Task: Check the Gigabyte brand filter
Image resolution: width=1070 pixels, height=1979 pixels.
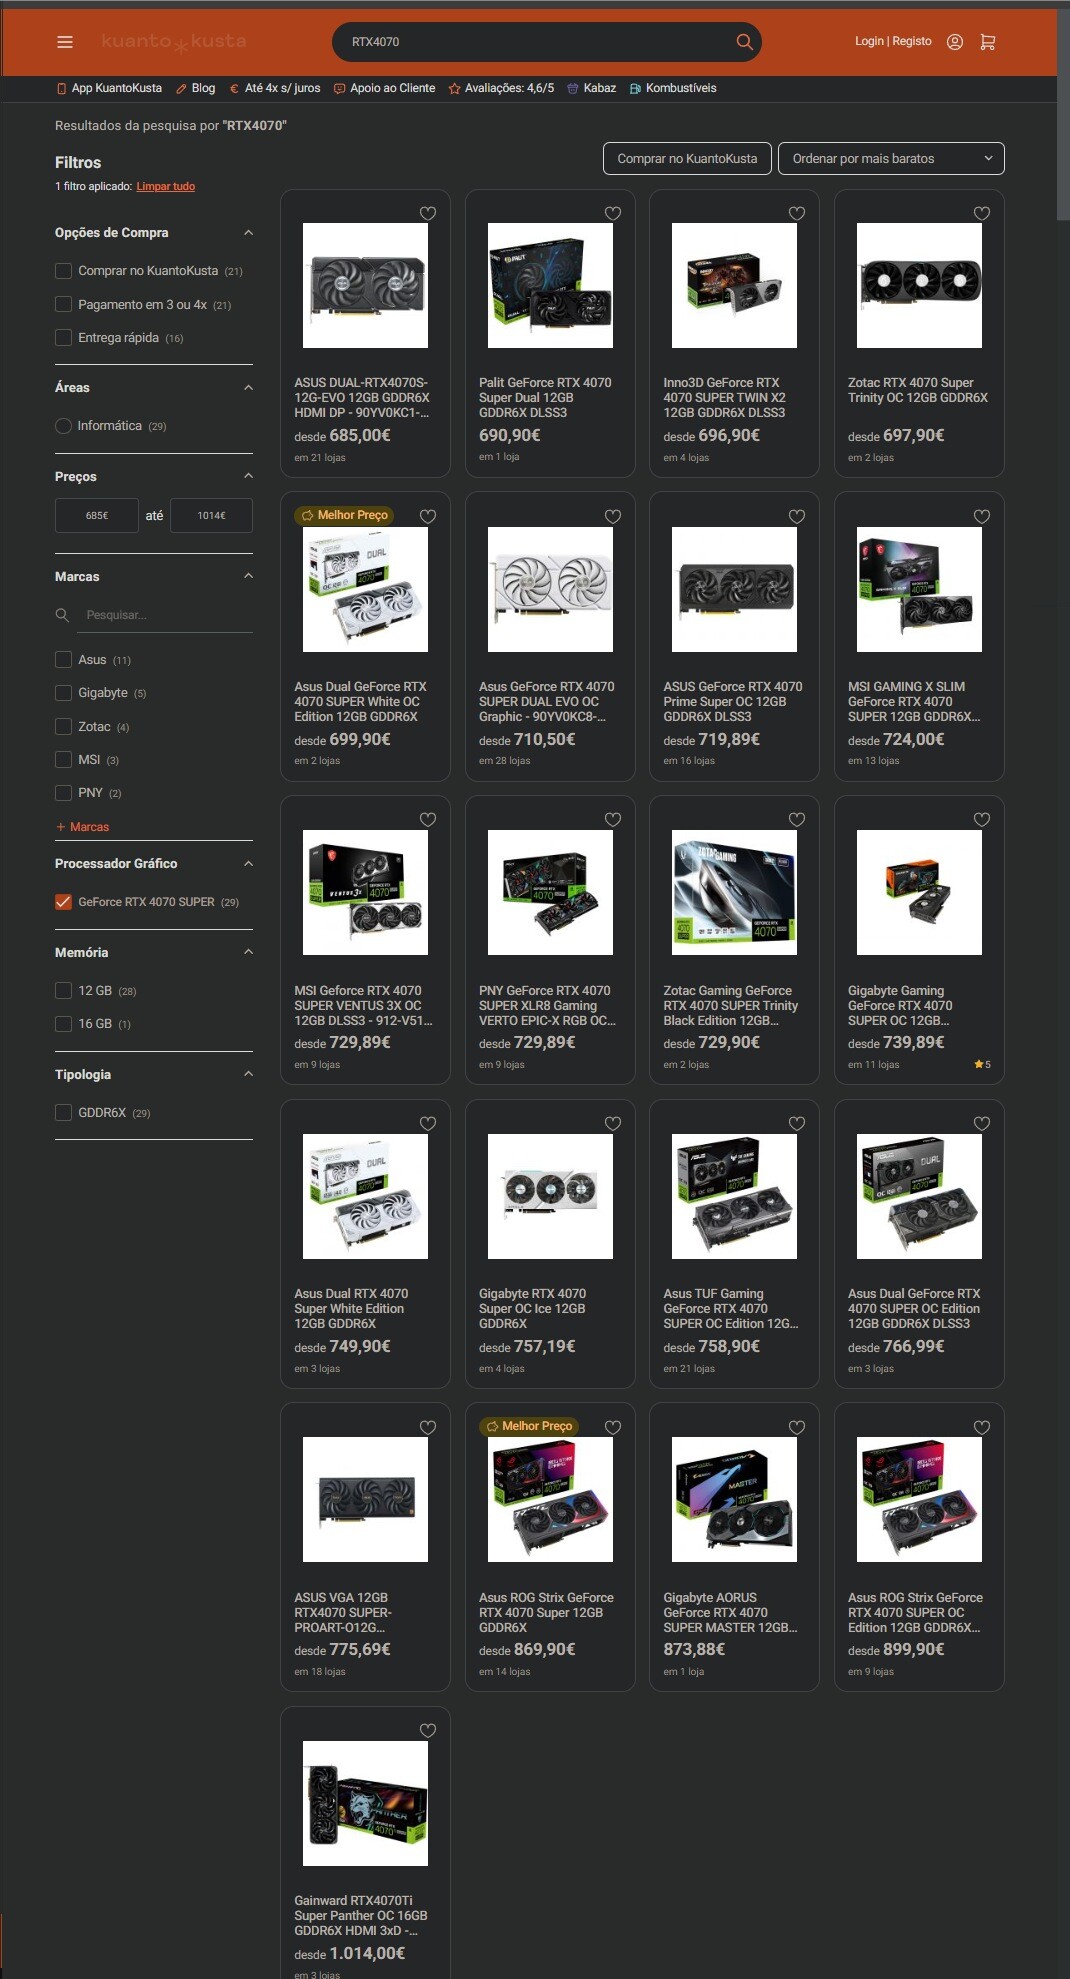Action: coord(63,693)
